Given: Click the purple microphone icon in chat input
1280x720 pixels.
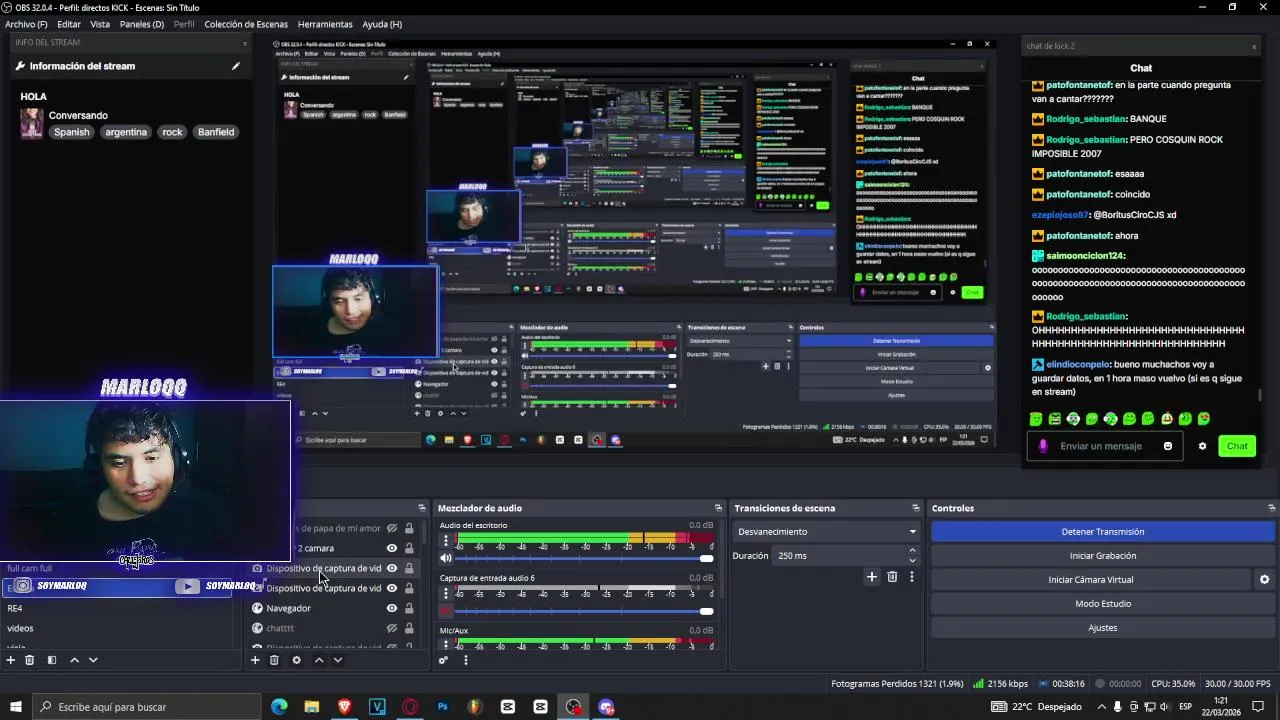Looking at the screenshot, I should click(x=1043, y=446).
